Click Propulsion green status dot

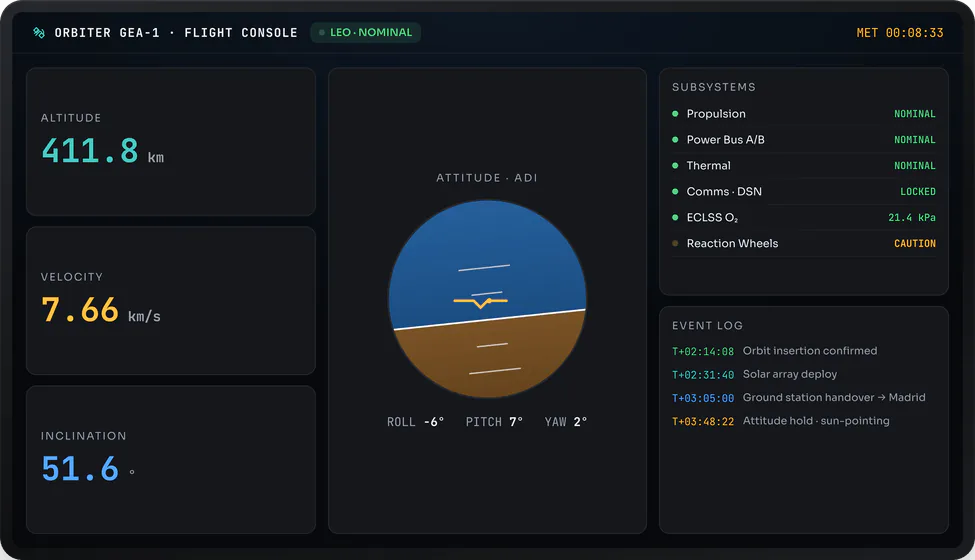coord(675,114)
